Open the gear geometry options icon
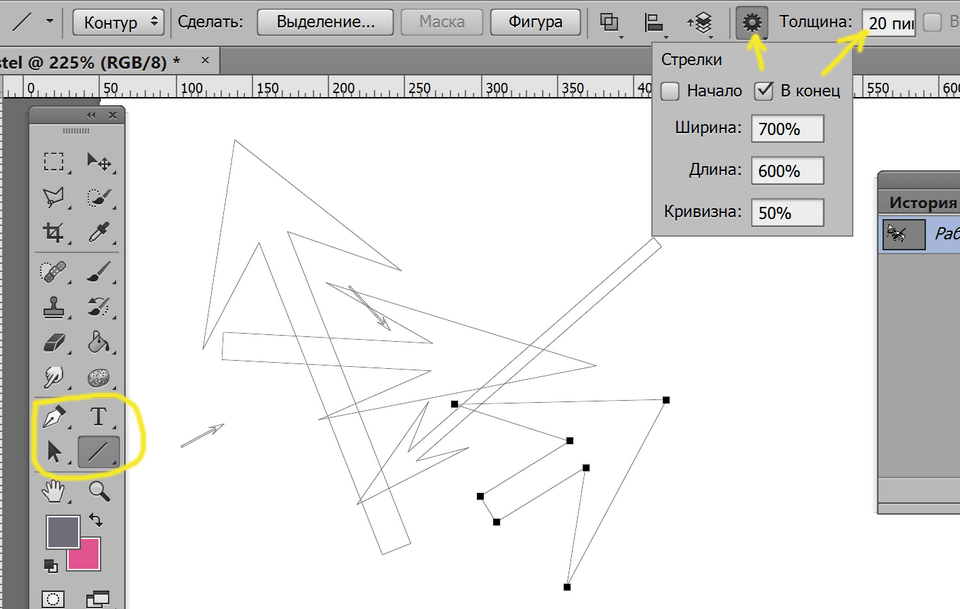960x609 pixels. (752, 21)
